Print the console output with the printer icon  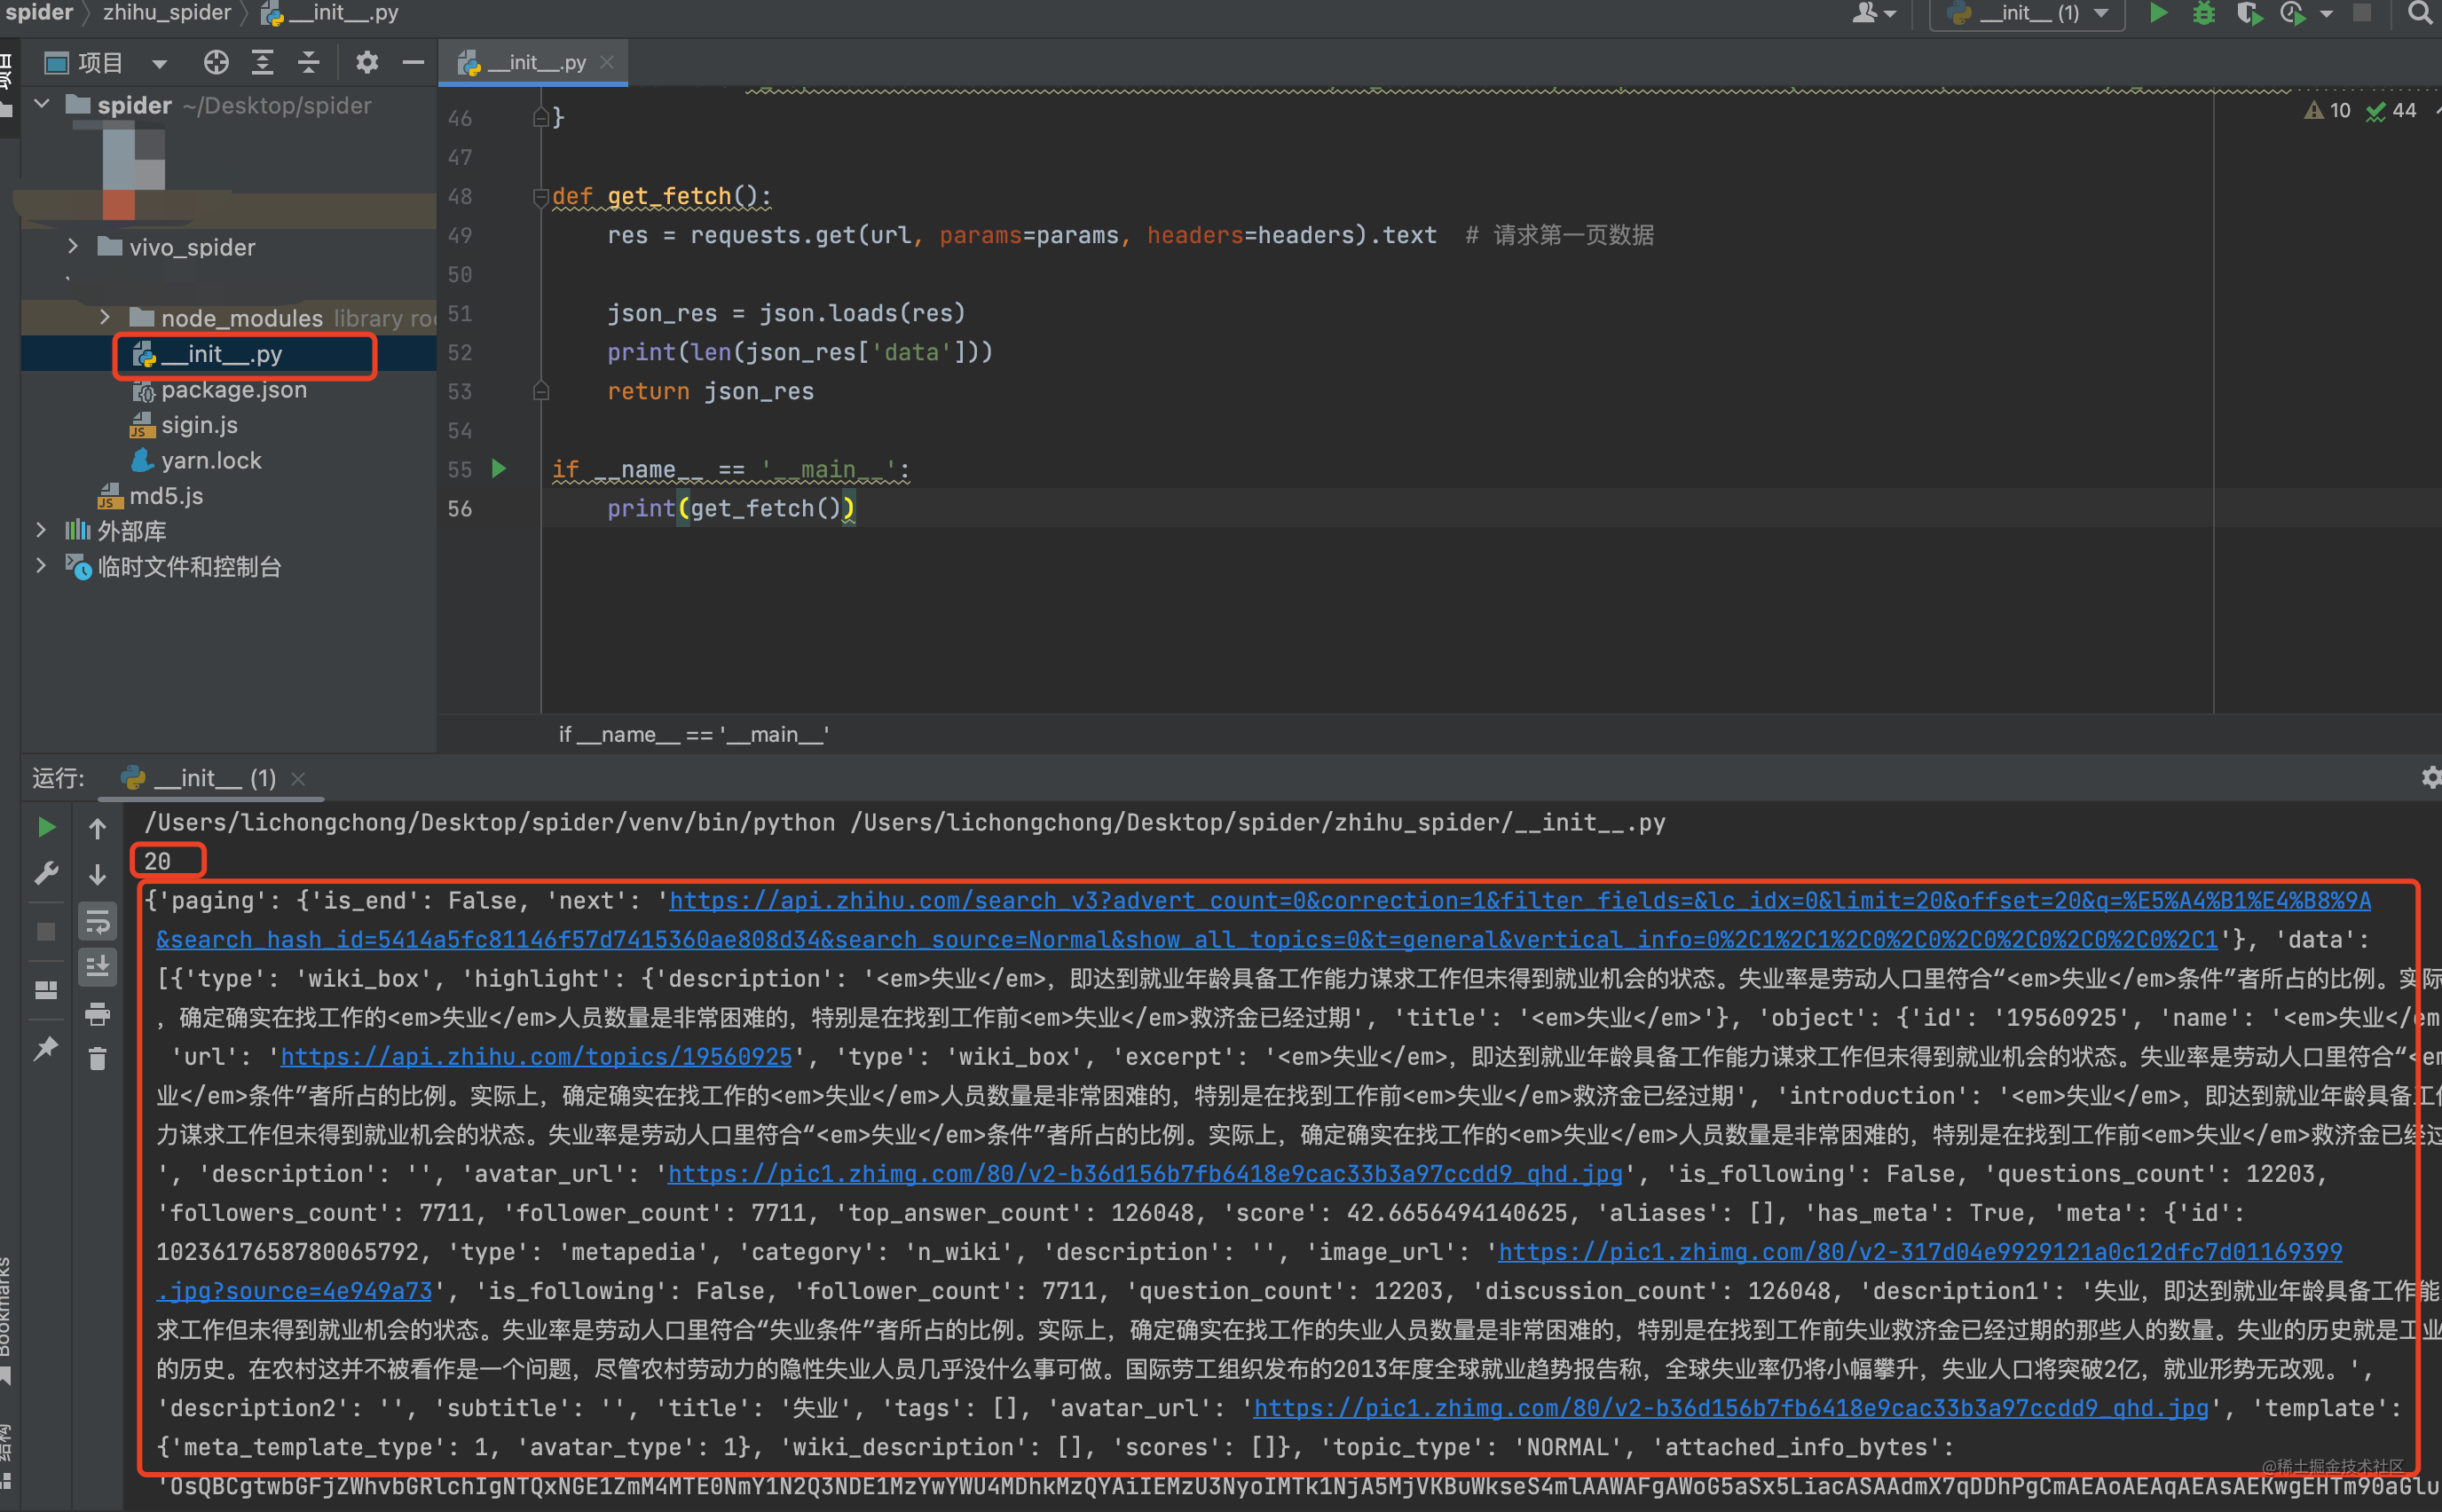pos(97,1014)
